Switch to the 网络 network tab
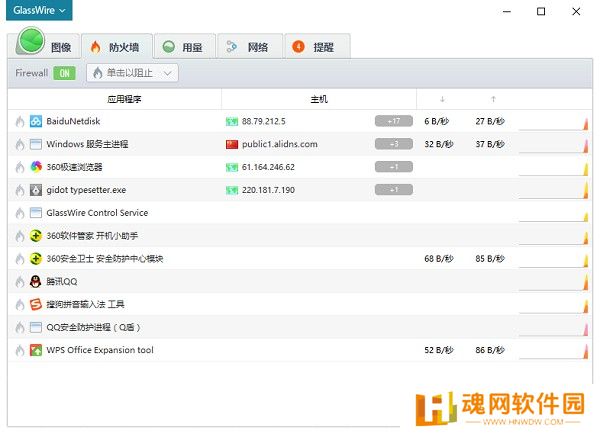 pyautogui.click(x=250, y=47)
